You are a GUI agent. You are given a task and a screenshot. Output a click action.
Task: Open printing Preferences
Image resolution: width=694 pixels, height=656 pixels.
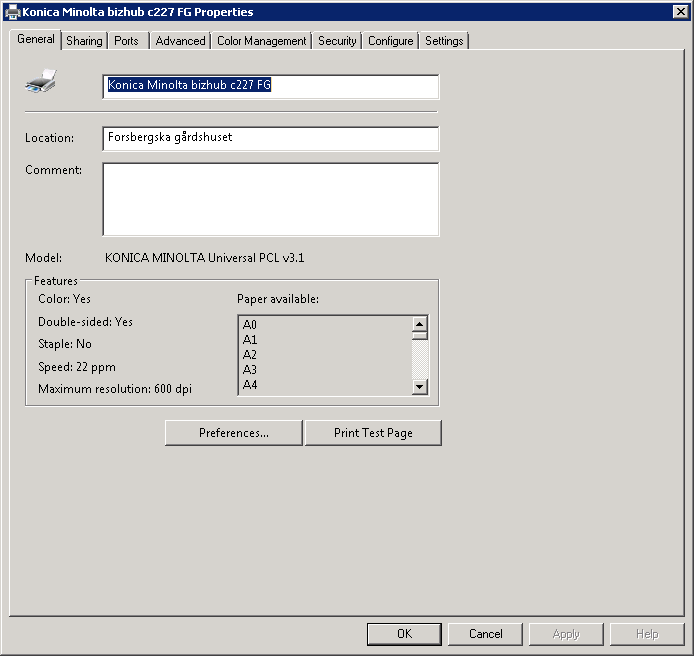click(x=234, y=433)
